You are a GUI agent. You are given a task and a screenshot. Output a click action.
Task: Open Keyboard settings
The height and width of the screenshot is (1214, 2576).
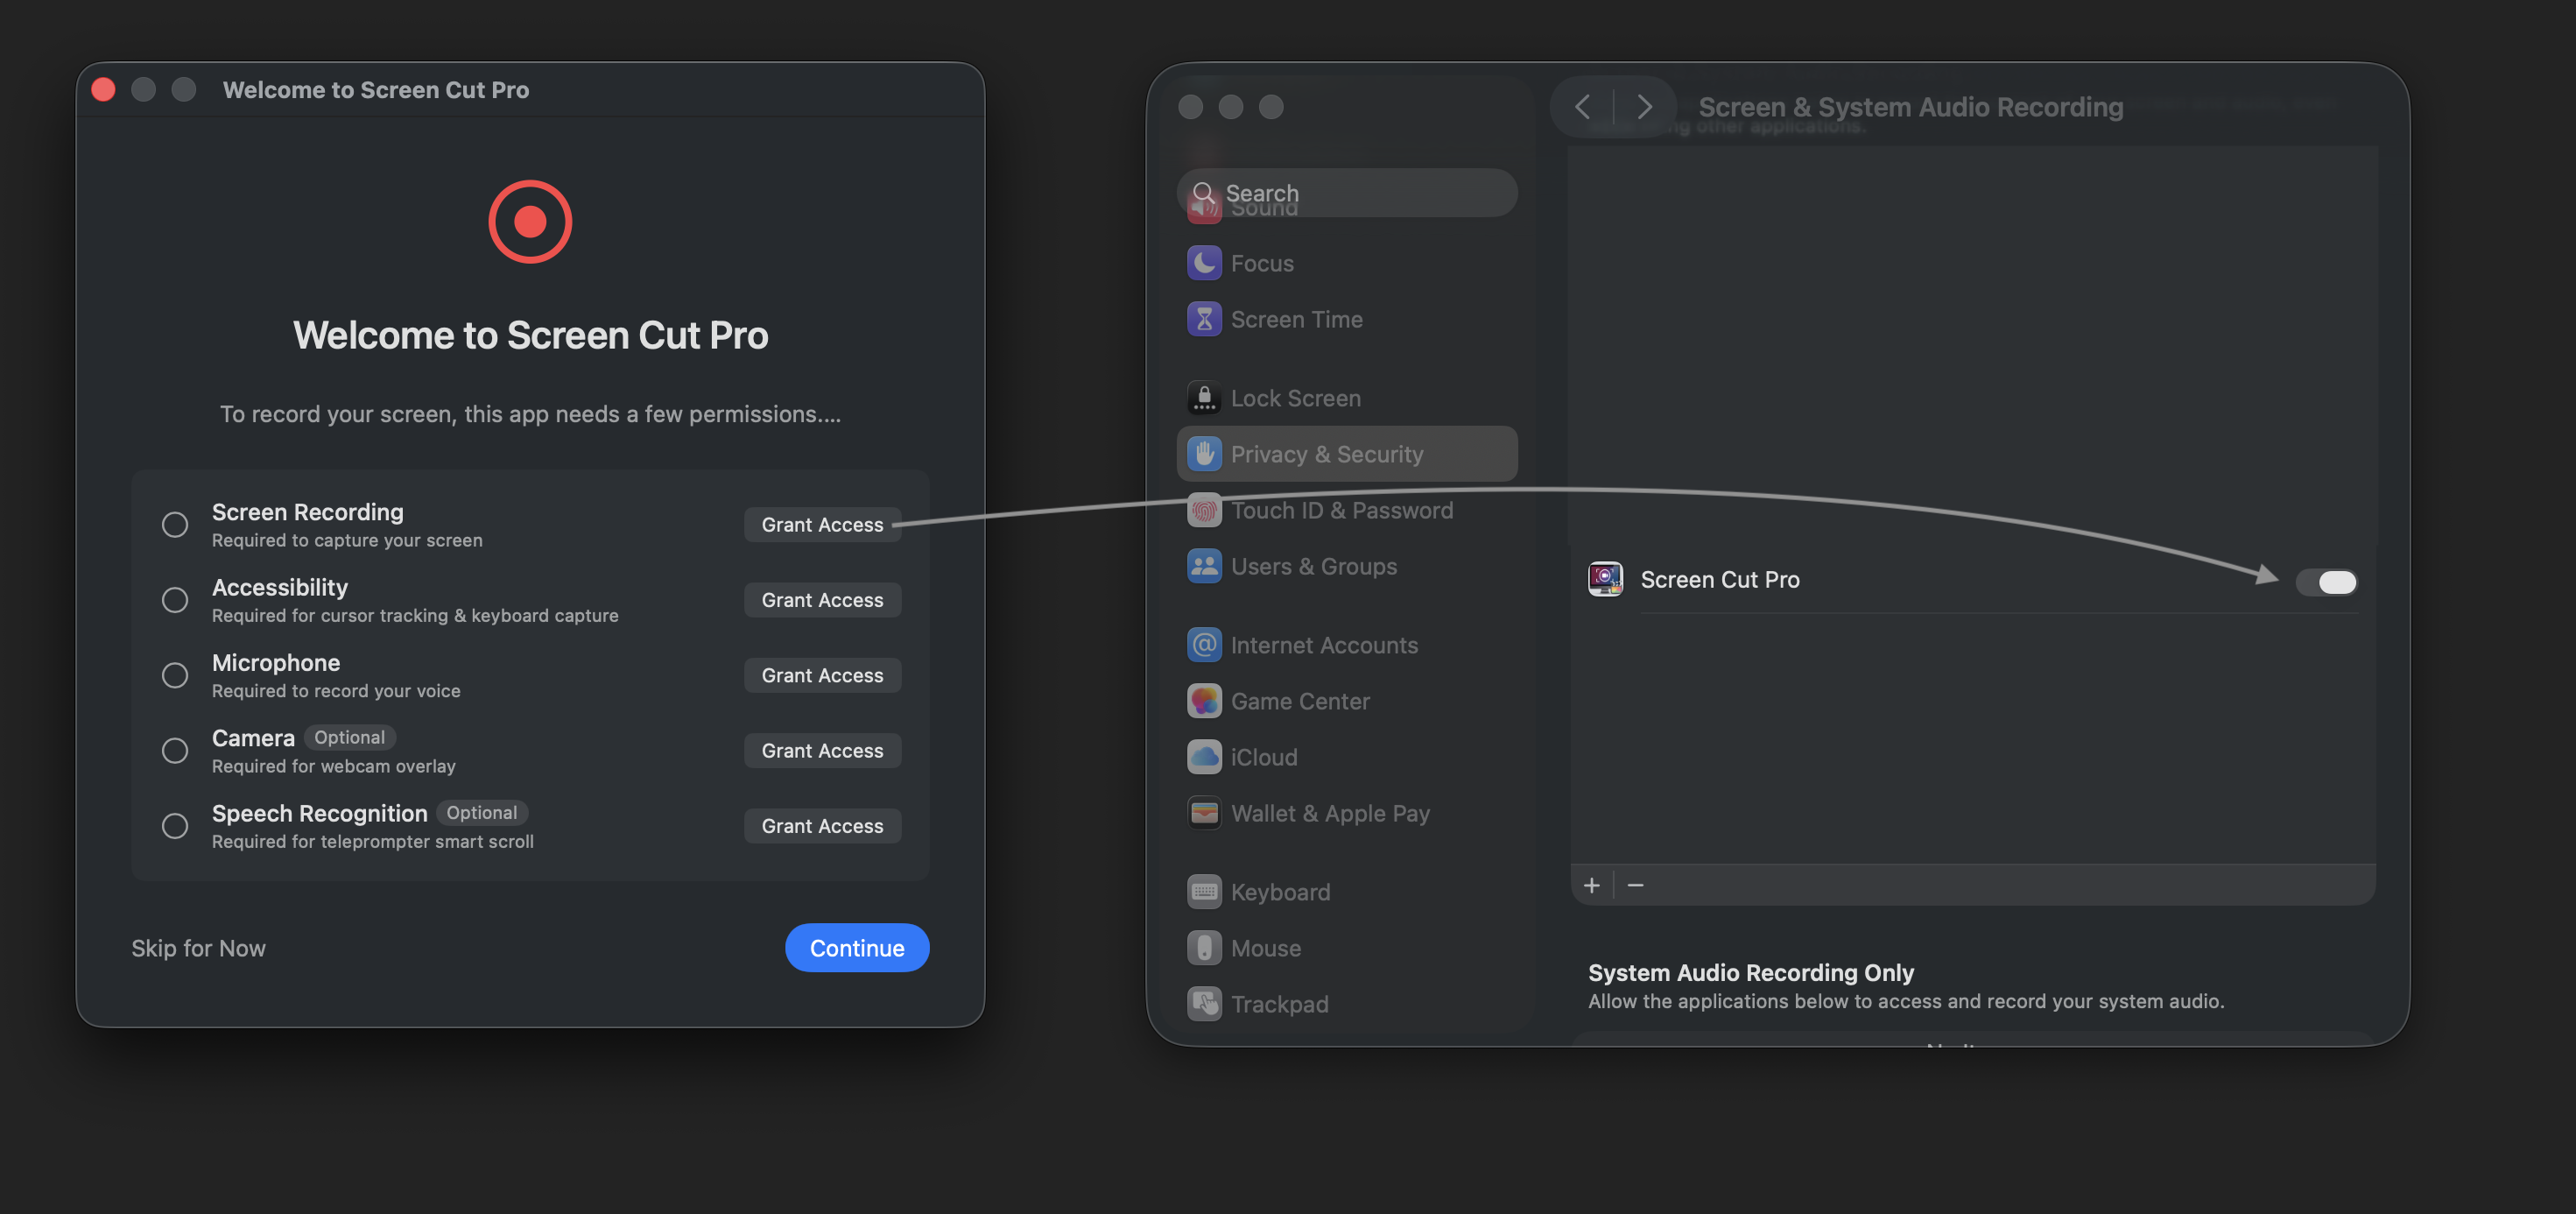tap(1347, 892)
